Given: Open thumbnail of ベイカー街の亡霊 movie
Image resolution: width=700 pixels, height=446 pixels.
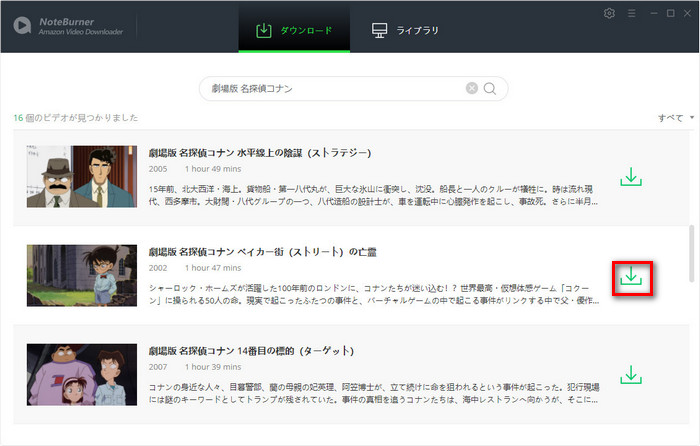Looking at the screenshot, I should pyautogui.click(x=82, y=275).
